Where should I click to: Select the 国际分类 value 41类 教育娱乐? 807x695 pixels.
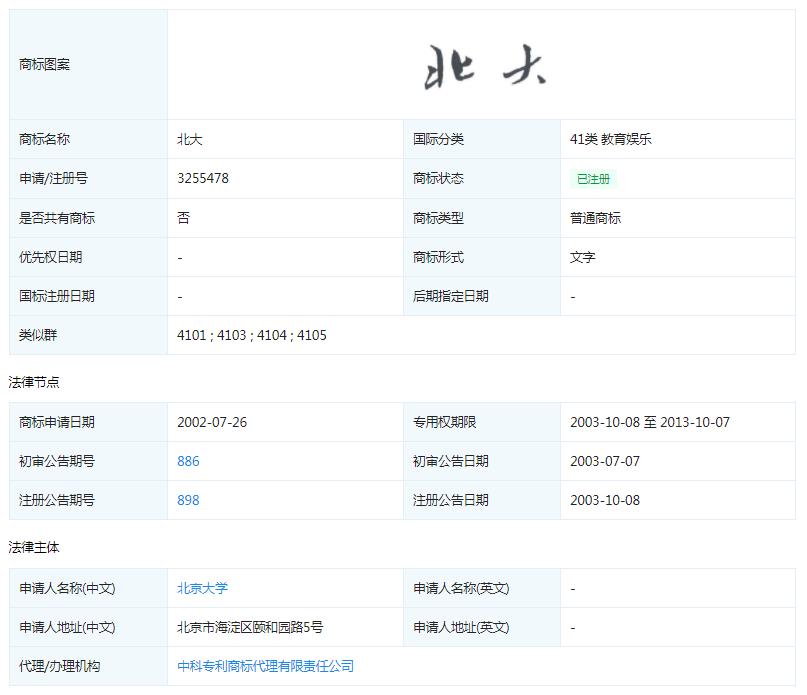(608, 138)
